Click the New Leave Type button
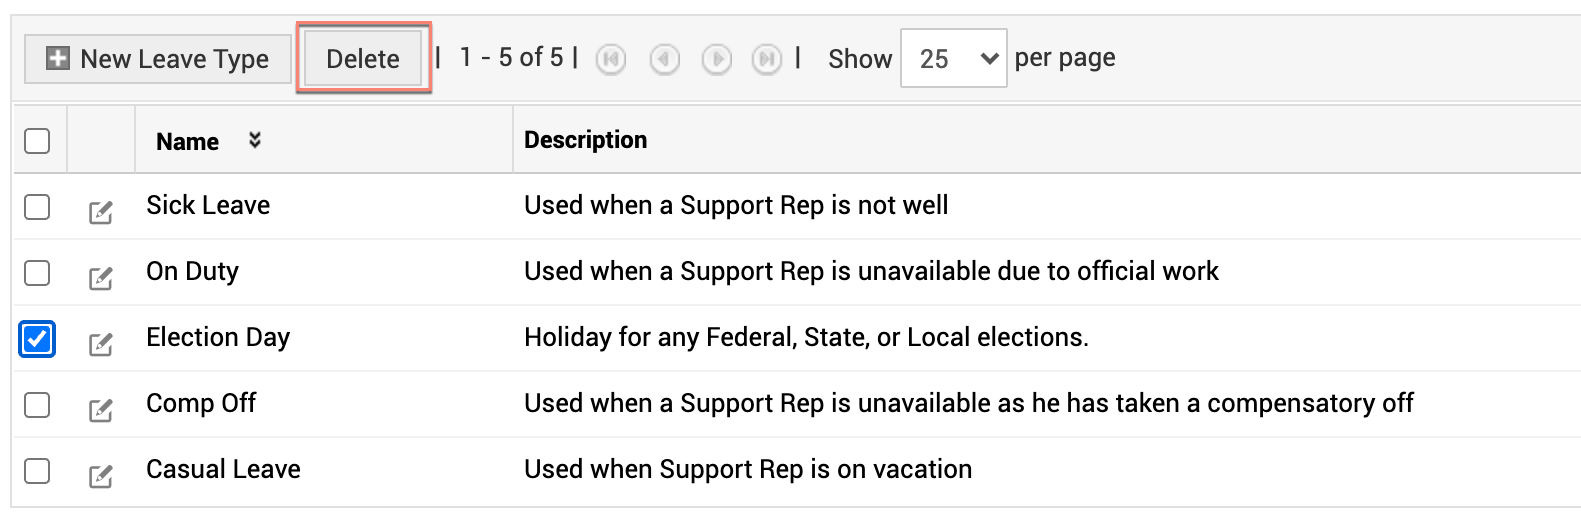The image size is (1581, 513). [x=158, y=59]
